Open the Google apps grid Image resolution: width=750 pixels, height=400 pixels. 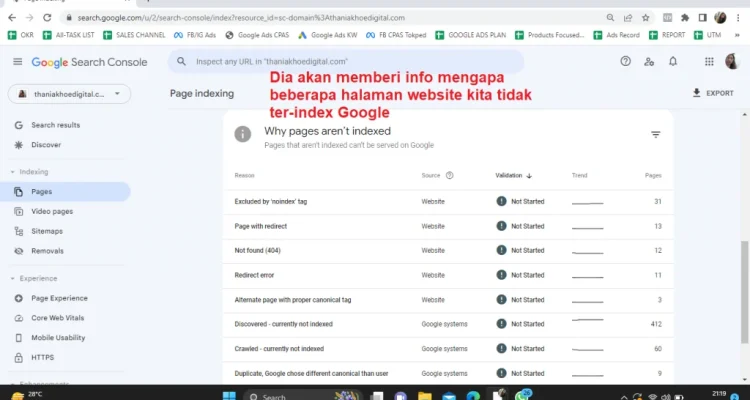tap(709, 61)
